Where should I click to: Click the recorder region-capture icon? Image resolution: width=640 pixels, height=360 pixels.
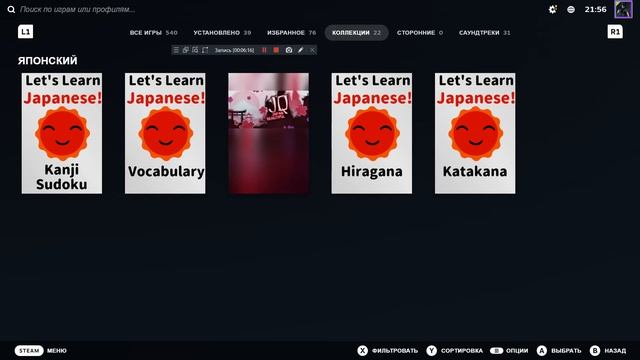point(195,50)
